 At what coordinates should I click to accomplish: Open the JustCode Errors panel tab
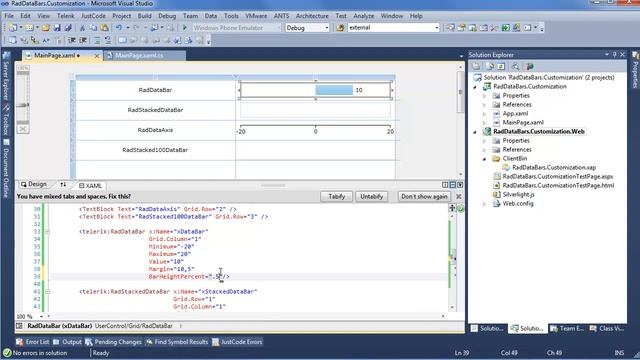coord(237,342)
